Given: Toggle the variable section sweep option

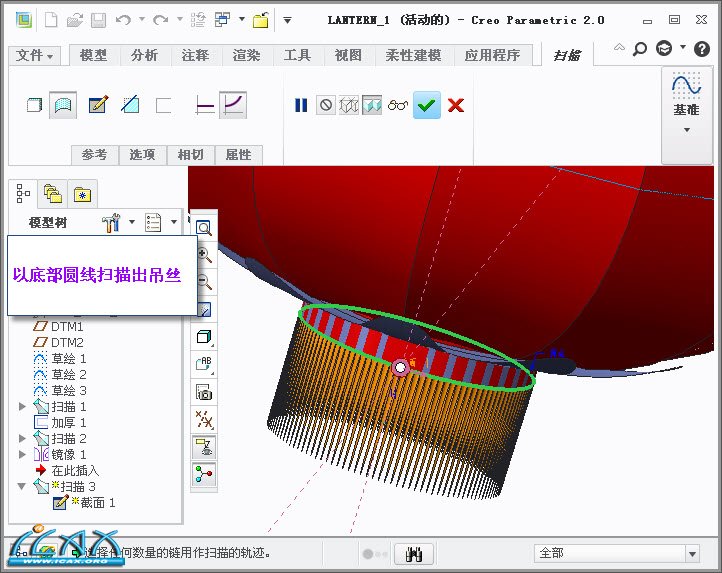Looking at the screenshot, I should click(233, 104).
